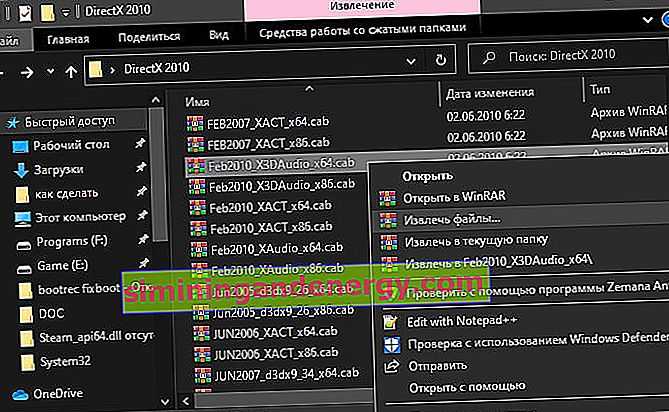This screenshot has height=412, width=669.
Task: Select file Feb2010_XACT_x86.cab
Action: click(271, 228)
